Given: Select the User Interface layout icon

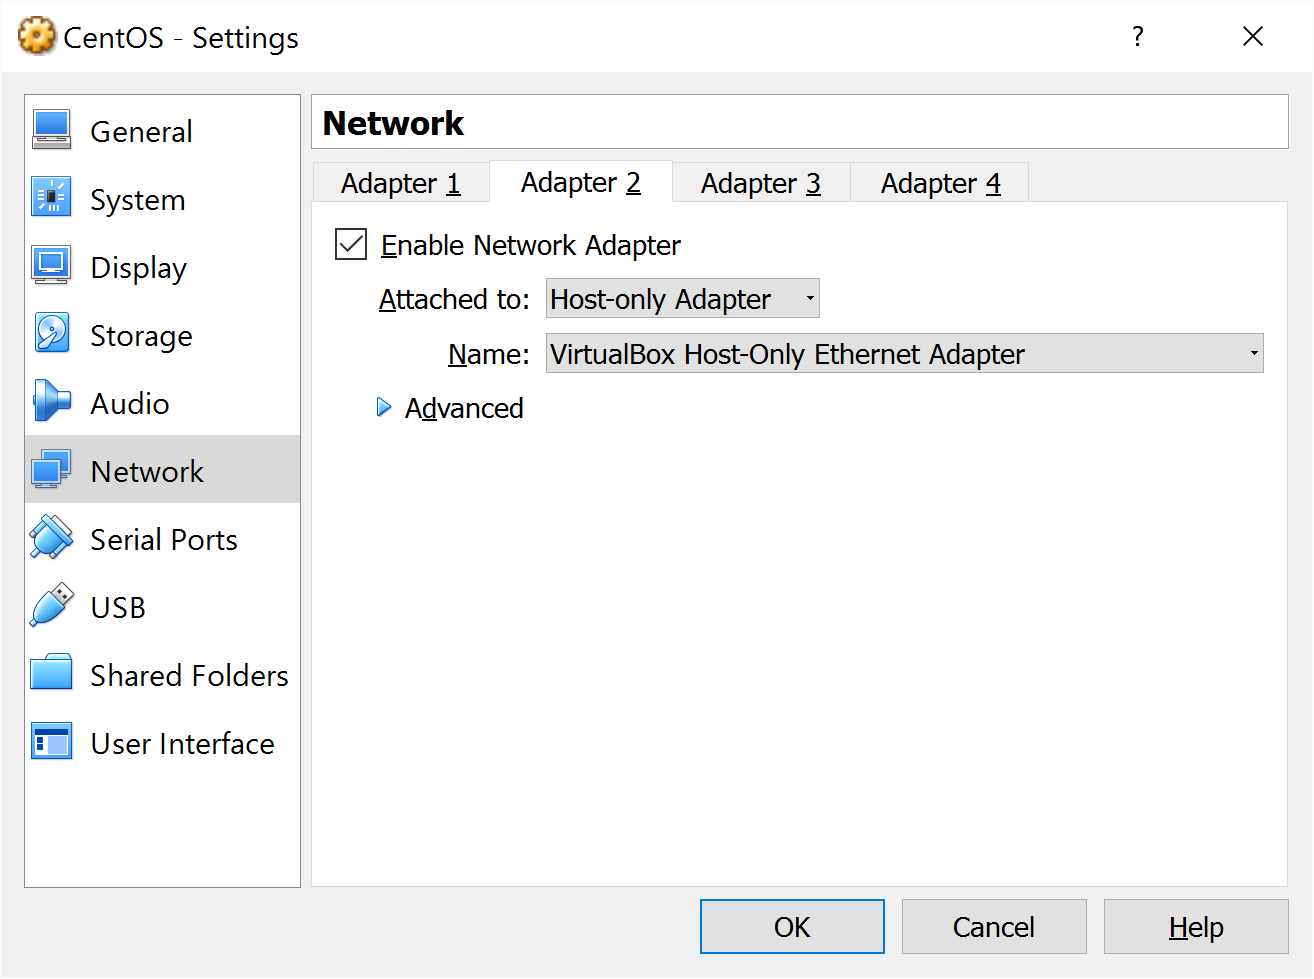Looking at the screenshot, I should click(51, 742).
